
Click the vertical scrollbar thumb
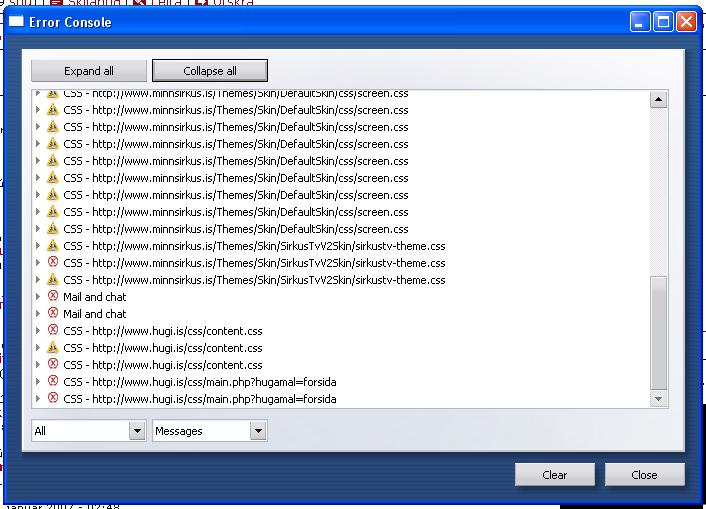coord(658,333)
